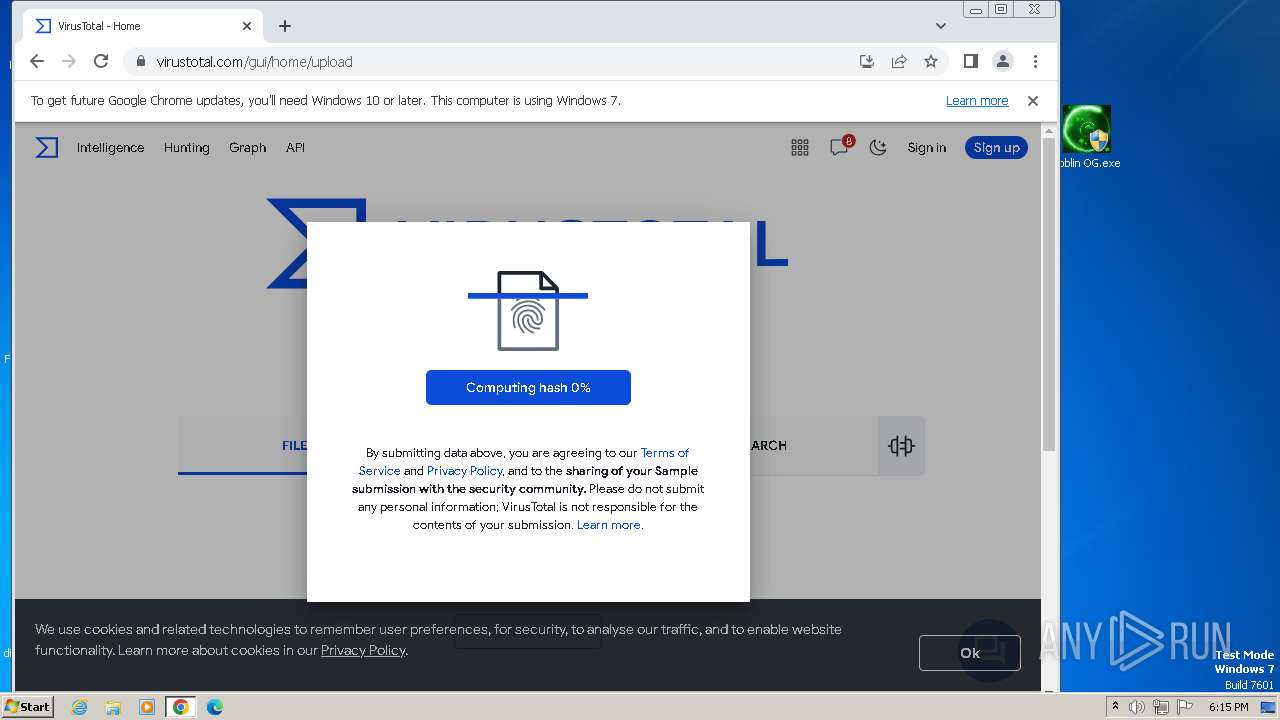Image resolution: width=1280 pixels, height=720 pixels.
Task: Accept cookies with the Ok button
Action: [970, 653]
